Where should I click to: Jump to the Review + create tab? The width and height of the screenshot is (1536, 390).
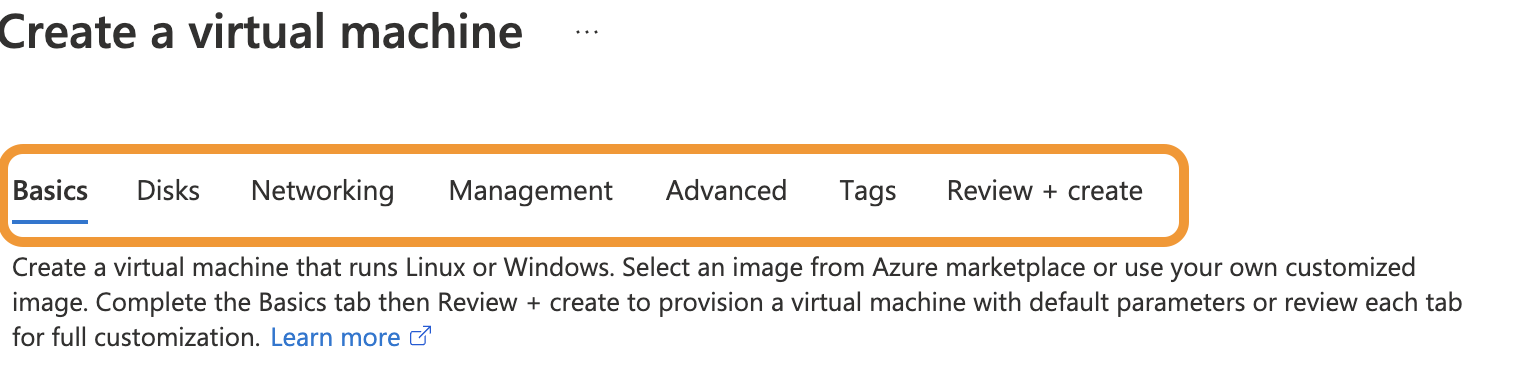(x=1044, y=191)
